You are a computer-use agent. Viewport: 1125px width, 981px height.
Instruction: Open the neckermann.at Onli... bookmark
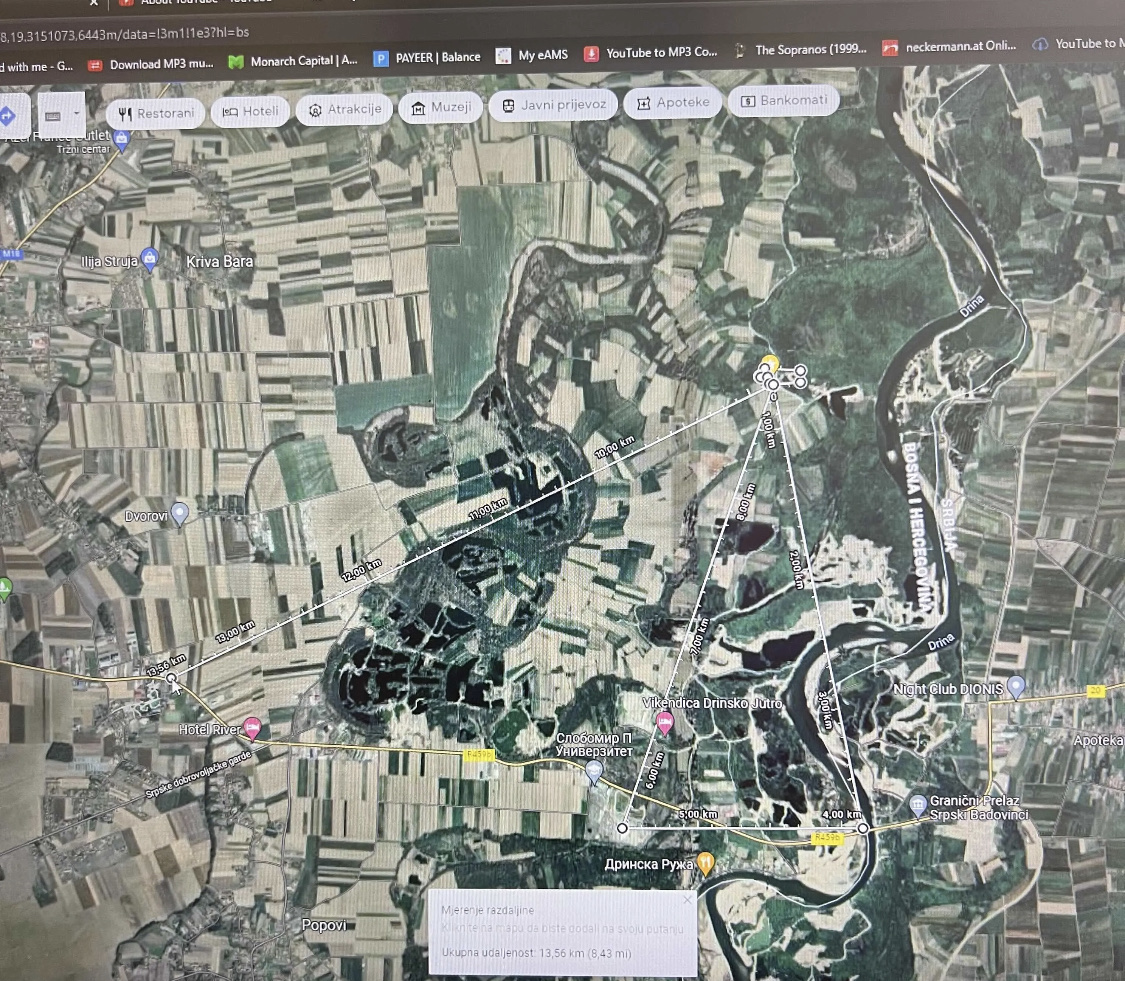pyautogui.click(x=949, y=47)
